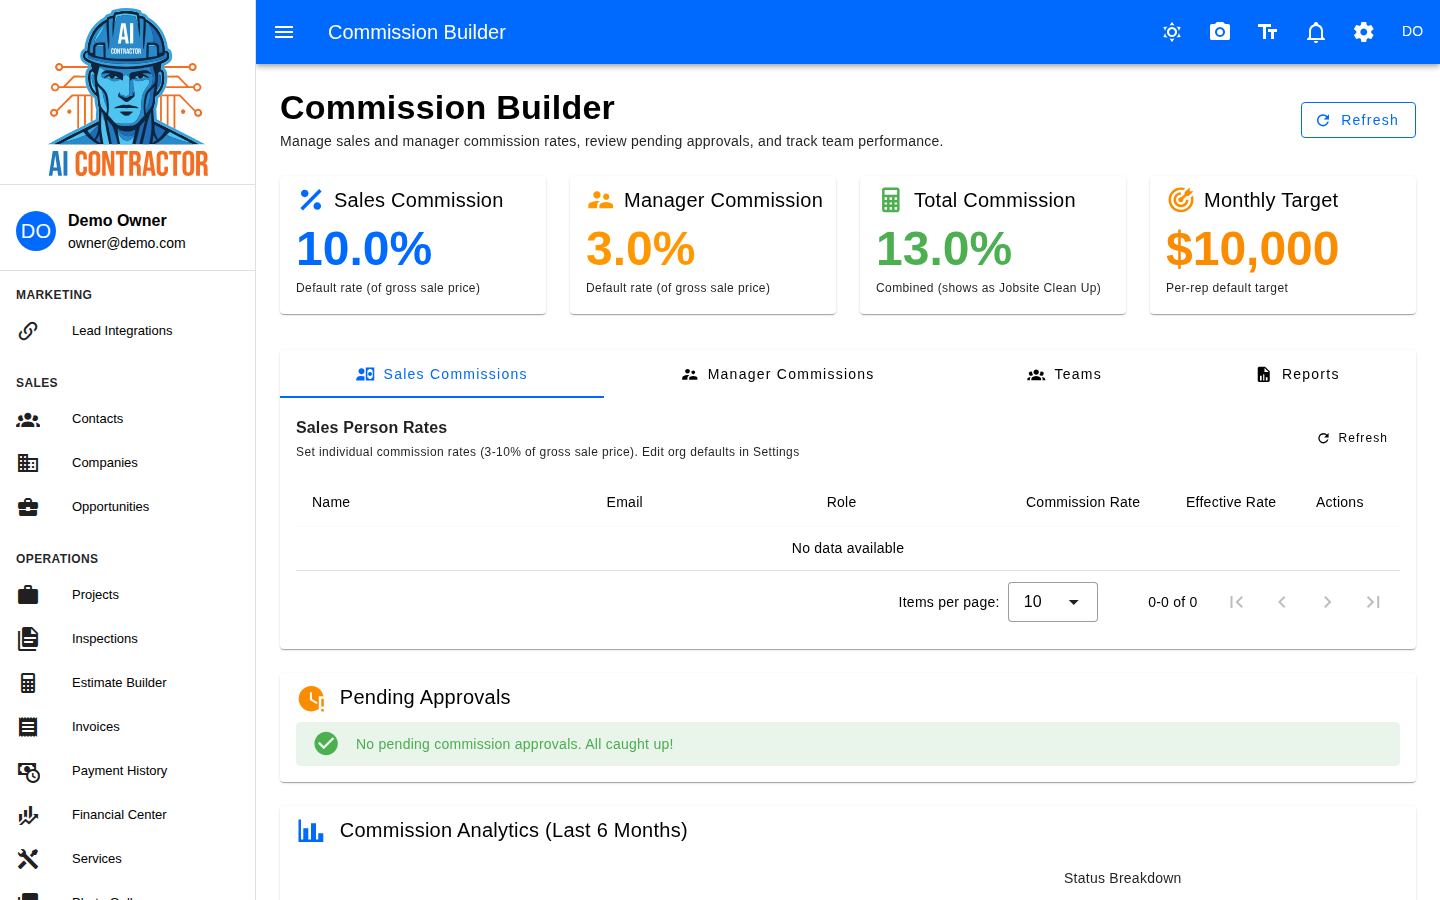
Task: Click the owner@demo.com email text
Action: click(x=127, y=243)
